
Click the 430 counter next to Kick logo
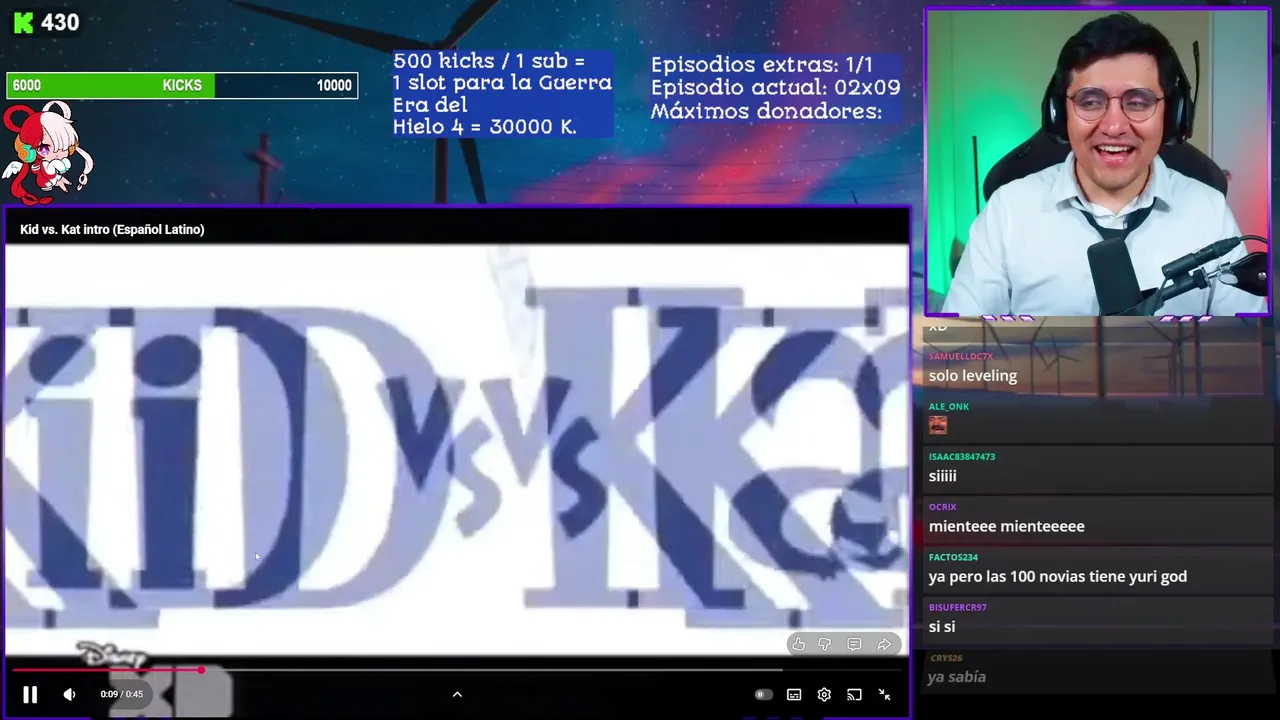click(x=60, y=22)
